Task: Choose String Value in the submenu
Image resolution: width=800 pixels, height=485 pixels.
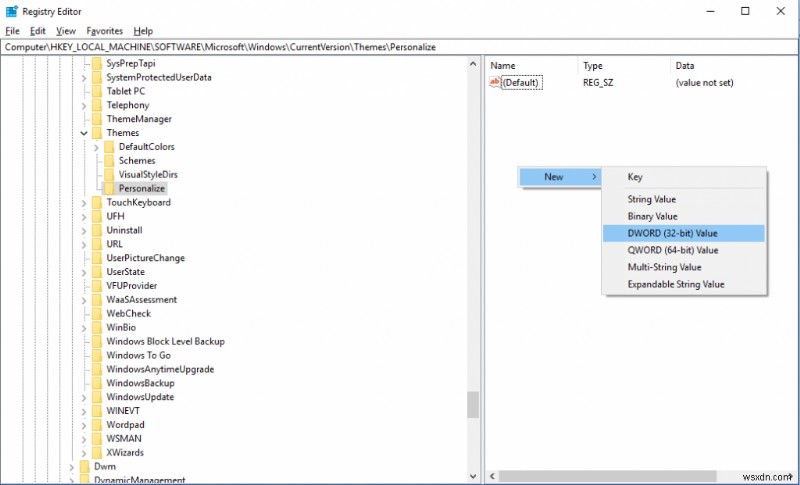Action: (x=684, y=199)
